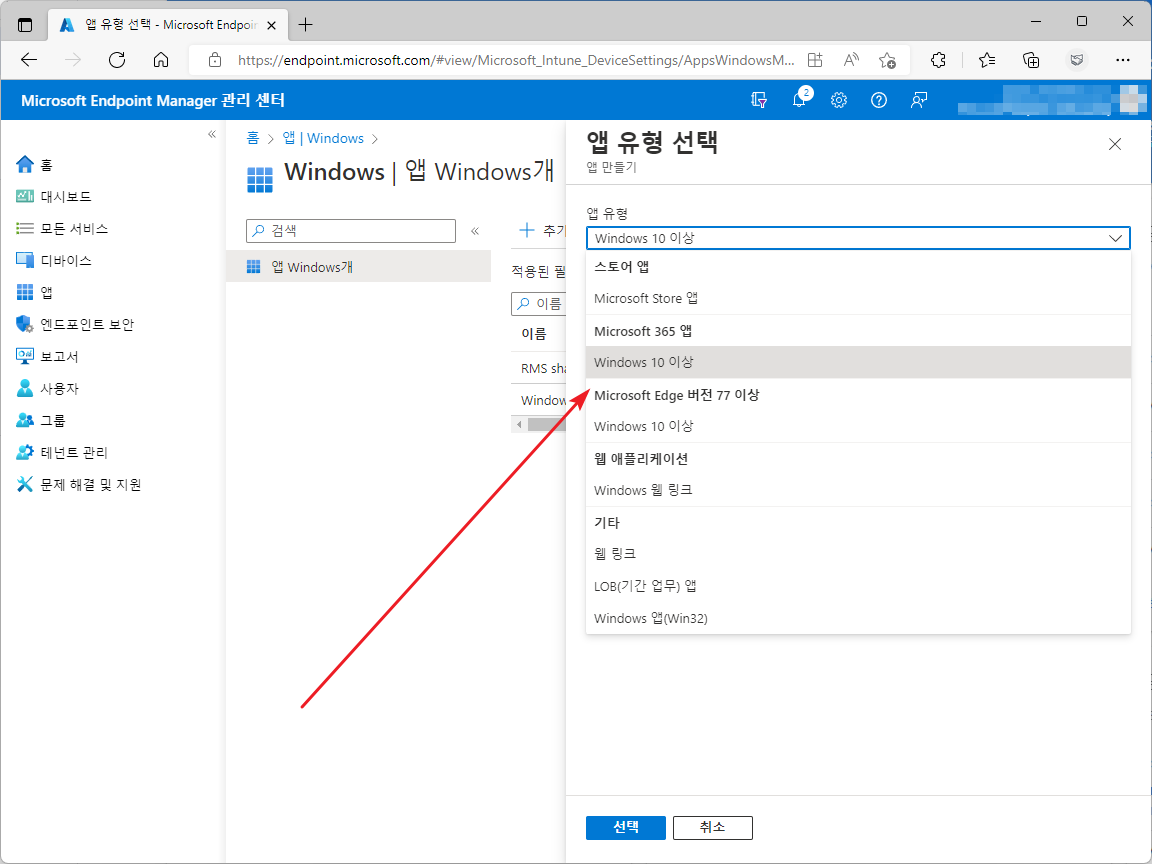The height and width of the screenshot is (864, 1152).
Task: Open a new browser tab
Action: [306, 25]
